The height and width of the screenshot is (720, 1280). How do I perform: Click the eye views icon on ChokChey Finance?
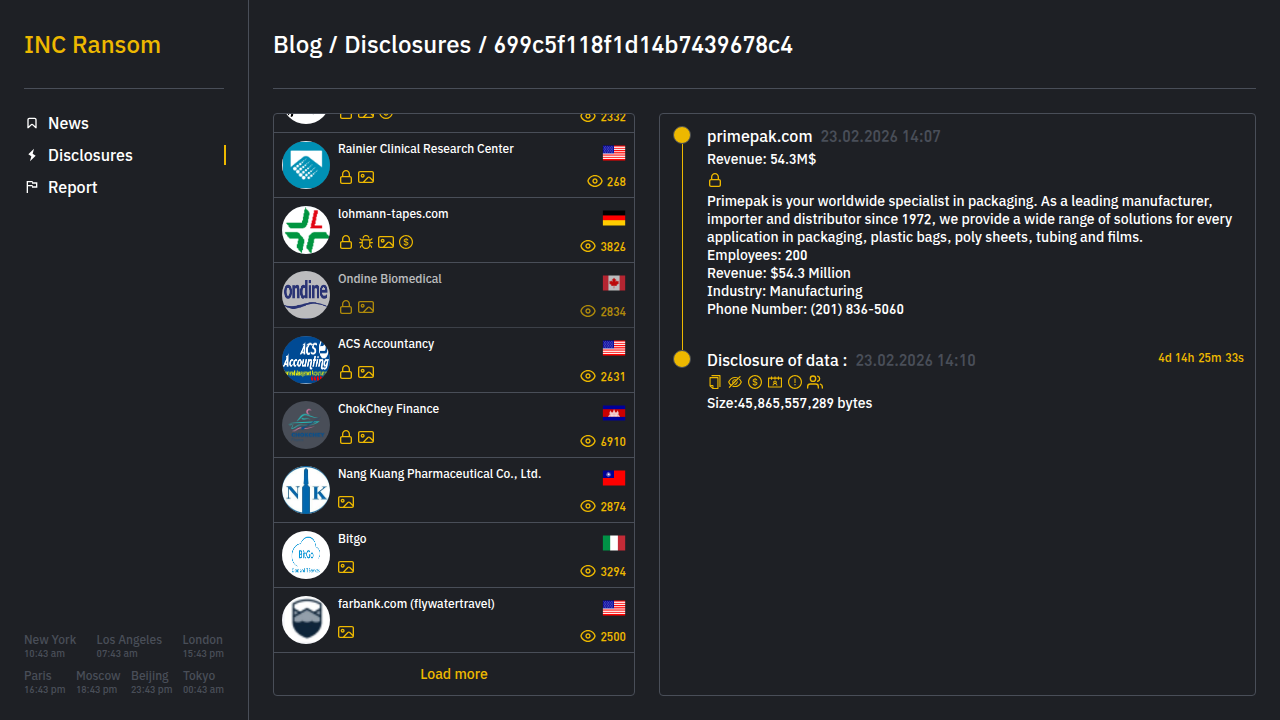coord(588,441)
